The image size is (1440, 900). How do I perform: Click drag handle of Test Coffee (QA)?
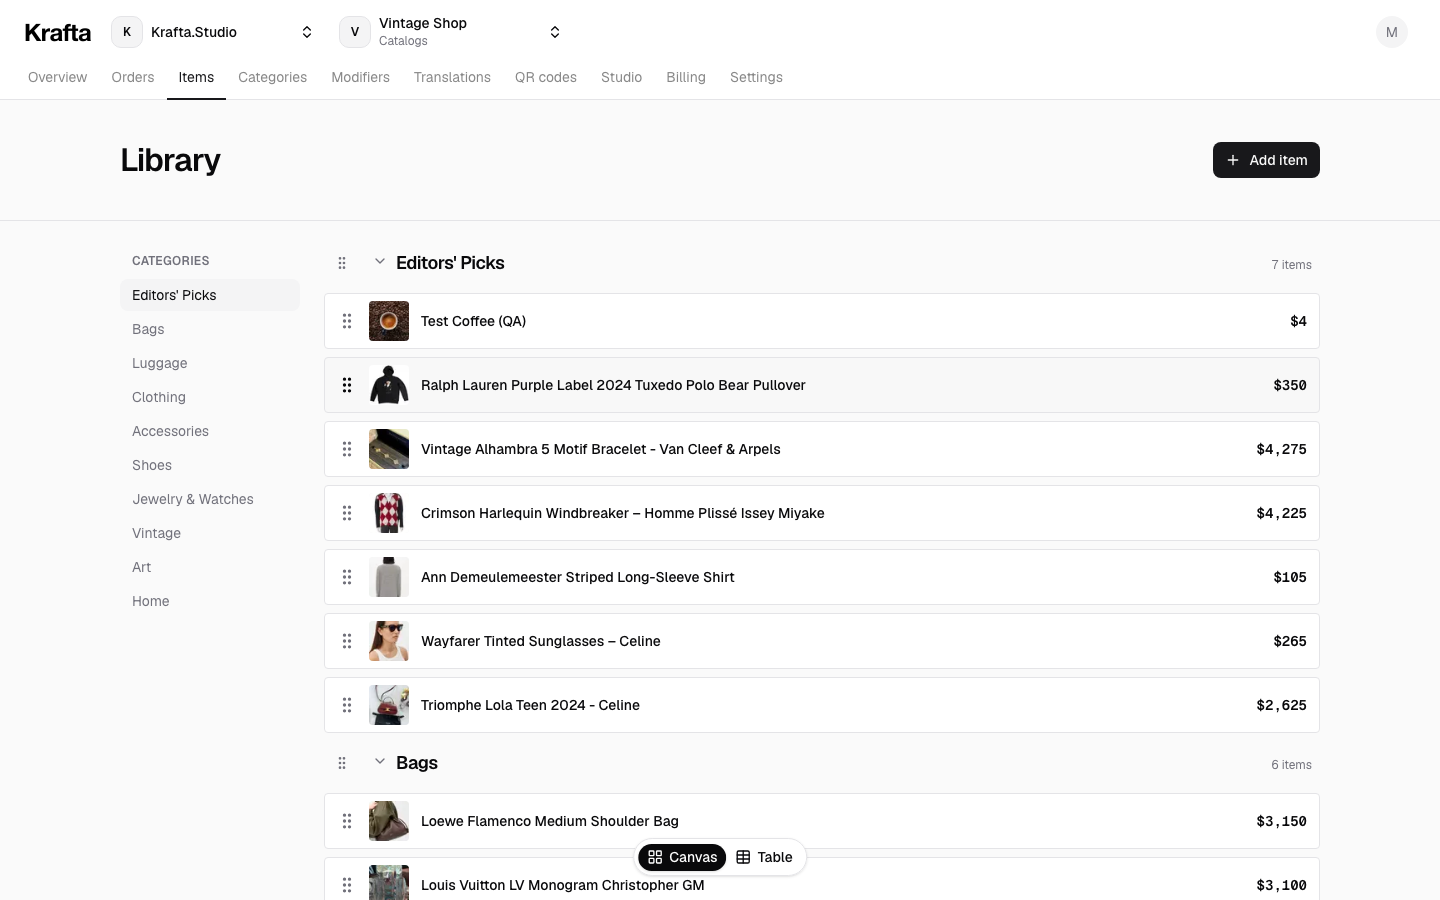[347, 321]
